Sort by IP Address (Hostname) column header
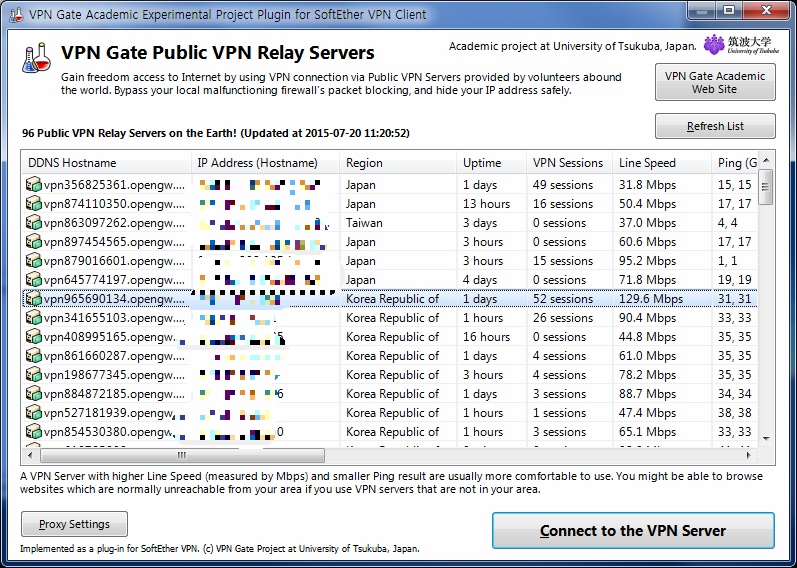Viewport: 797px width, 568px height. (265, 163)
